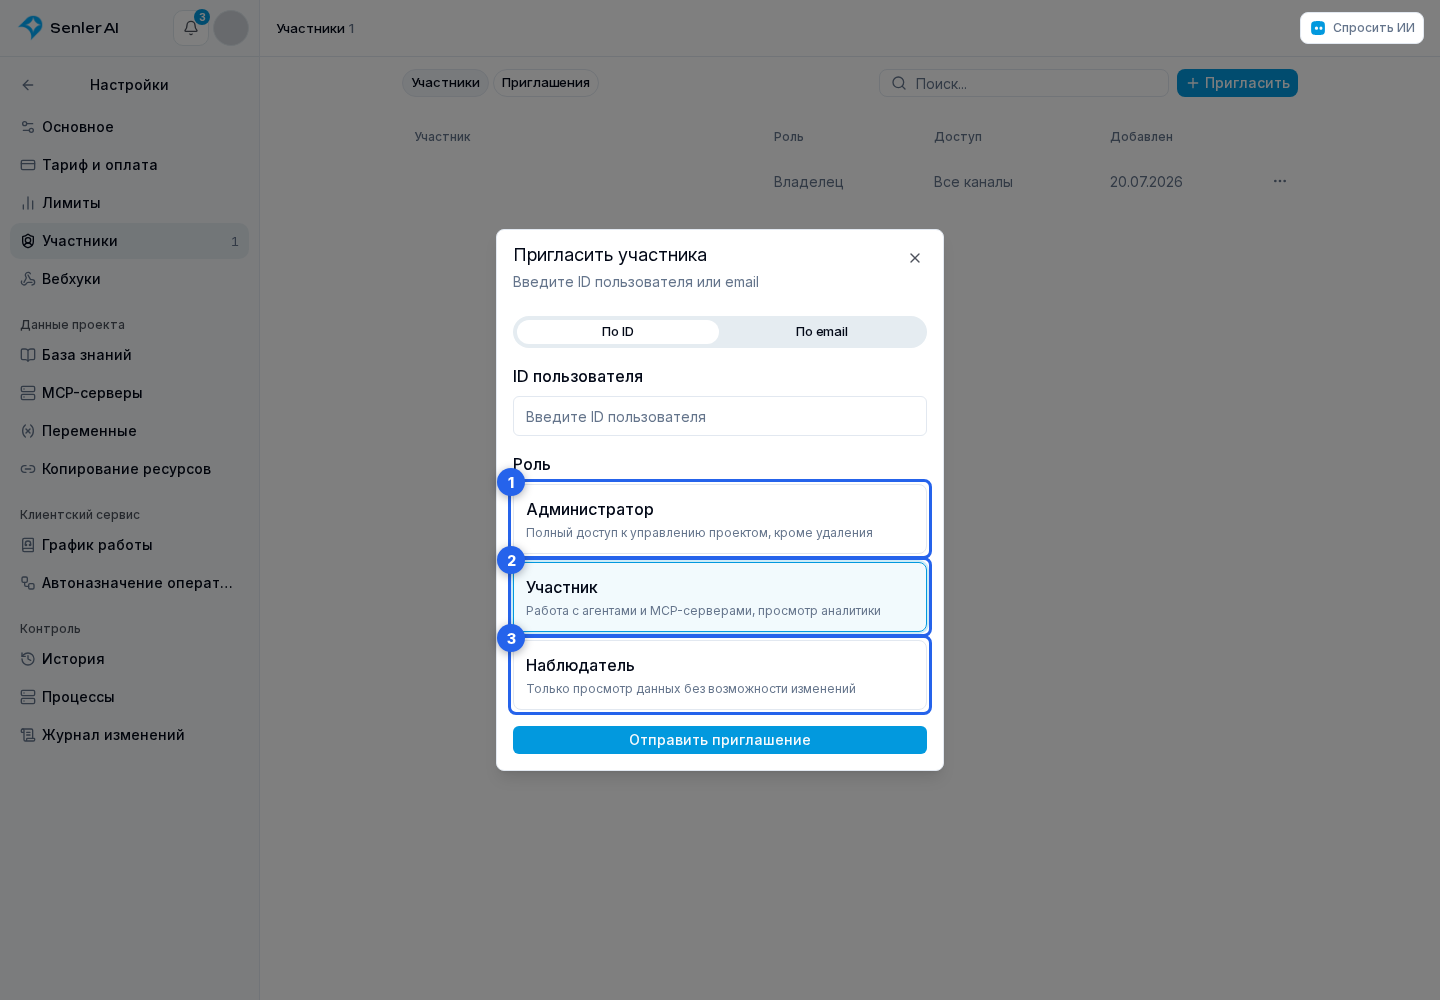Switch to the По ID tab
This screenshot has height=1000, width=1440.
point(618,332)
